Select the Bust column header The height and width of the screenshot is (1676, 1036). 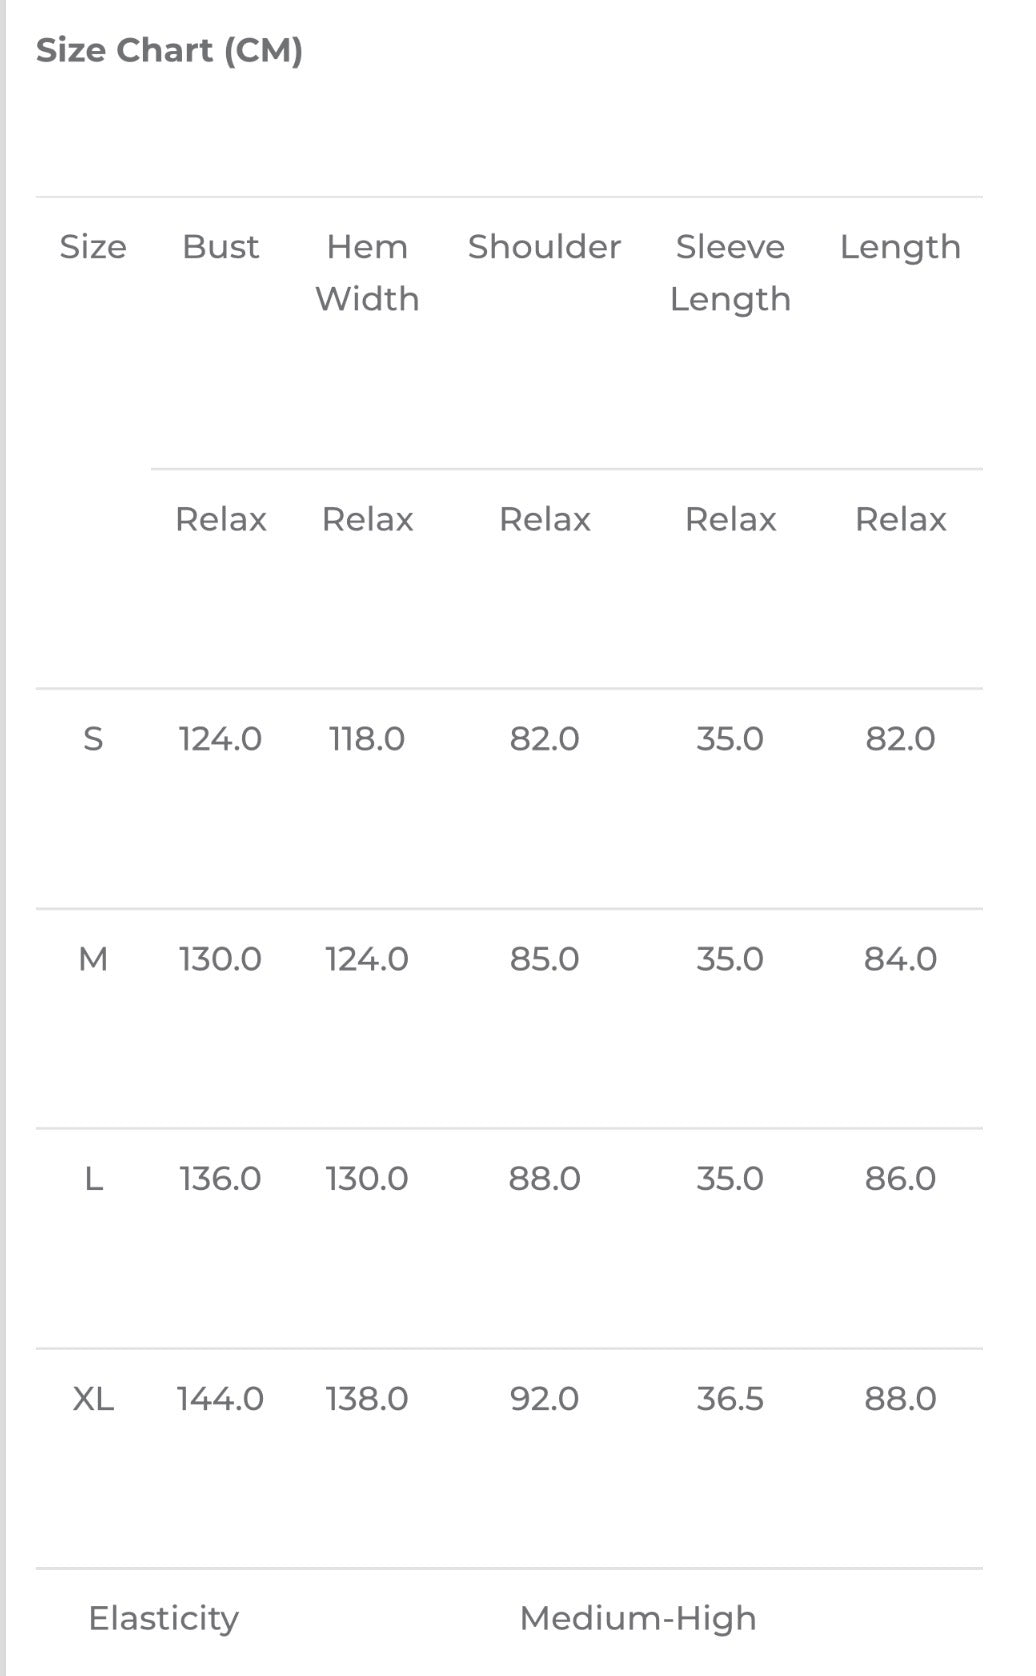coord(220,247)
